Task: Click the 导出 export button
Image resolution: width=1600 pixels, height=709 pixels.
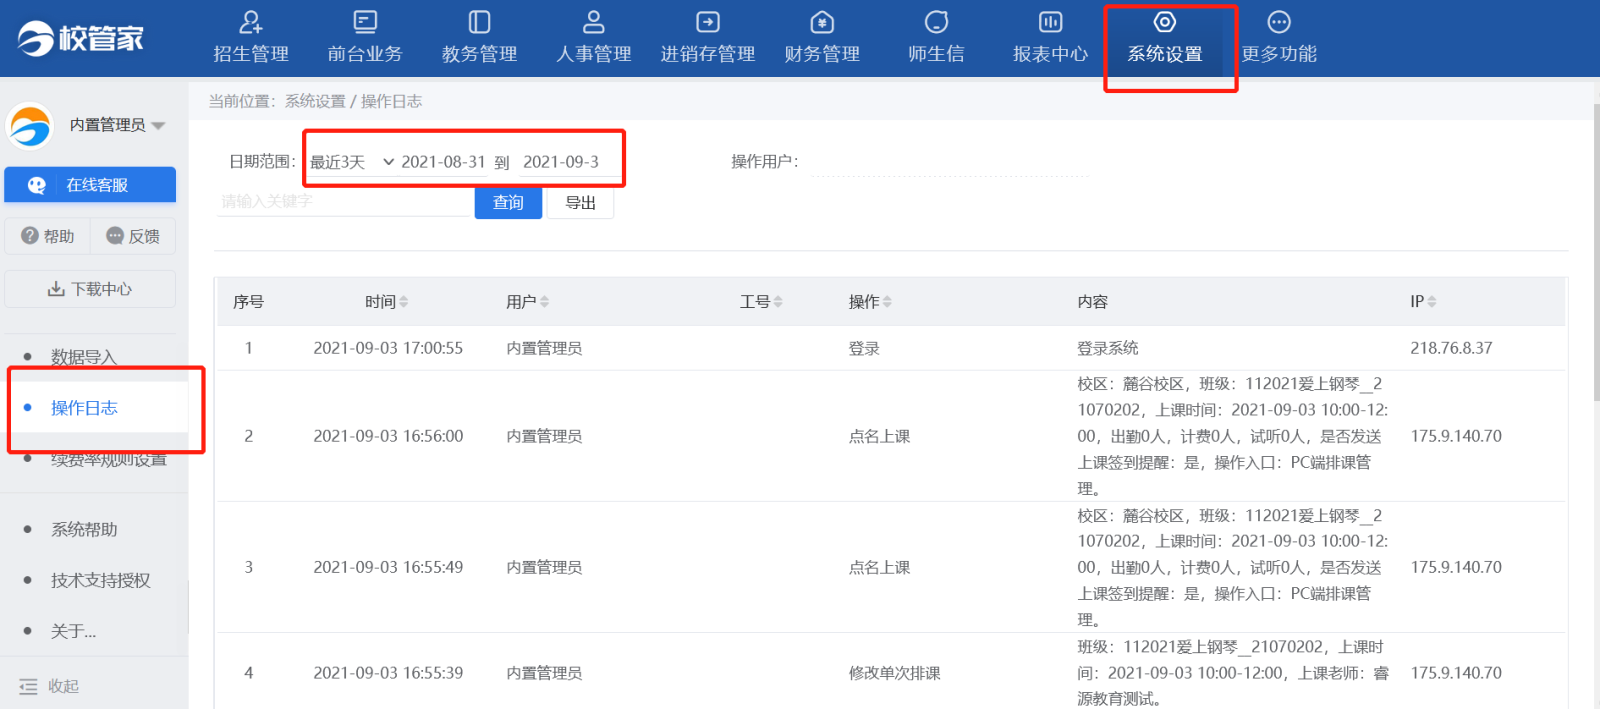Action: (580, 202)
